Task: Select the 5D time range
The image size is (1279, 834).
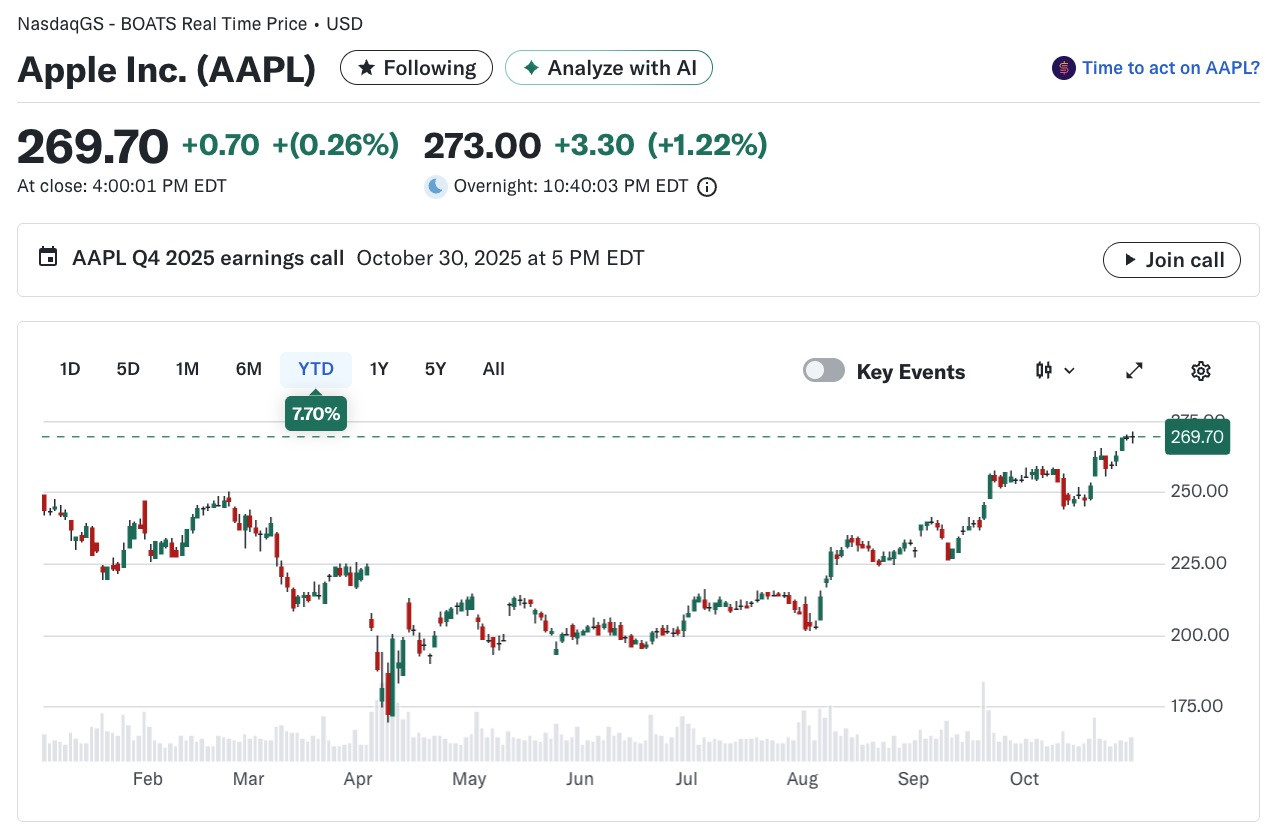Action: pos(128,369)
